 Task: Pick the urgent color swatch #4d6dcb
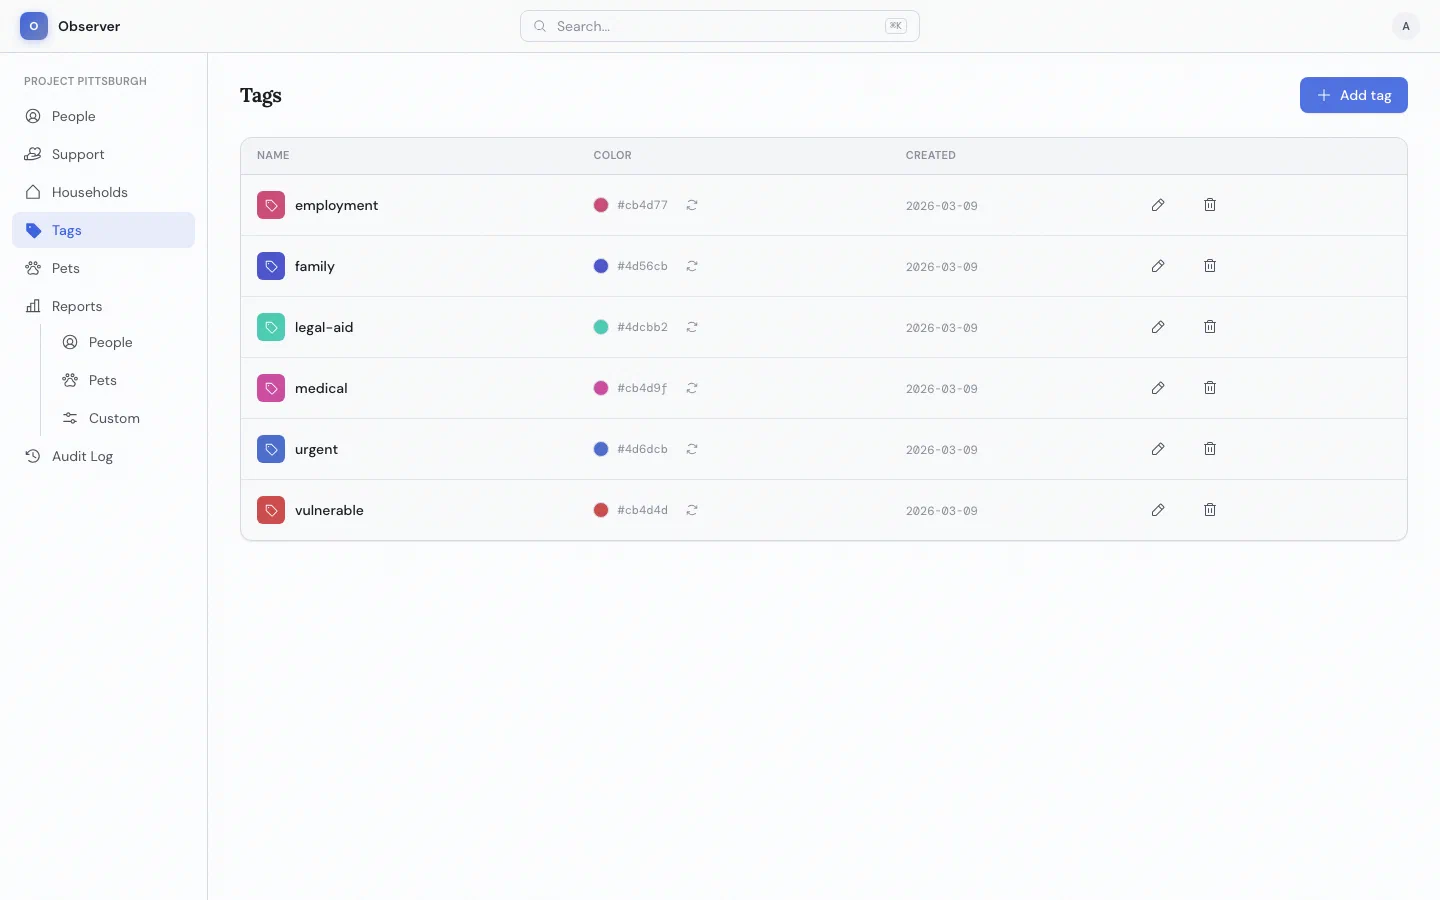(x=601, y=449)
